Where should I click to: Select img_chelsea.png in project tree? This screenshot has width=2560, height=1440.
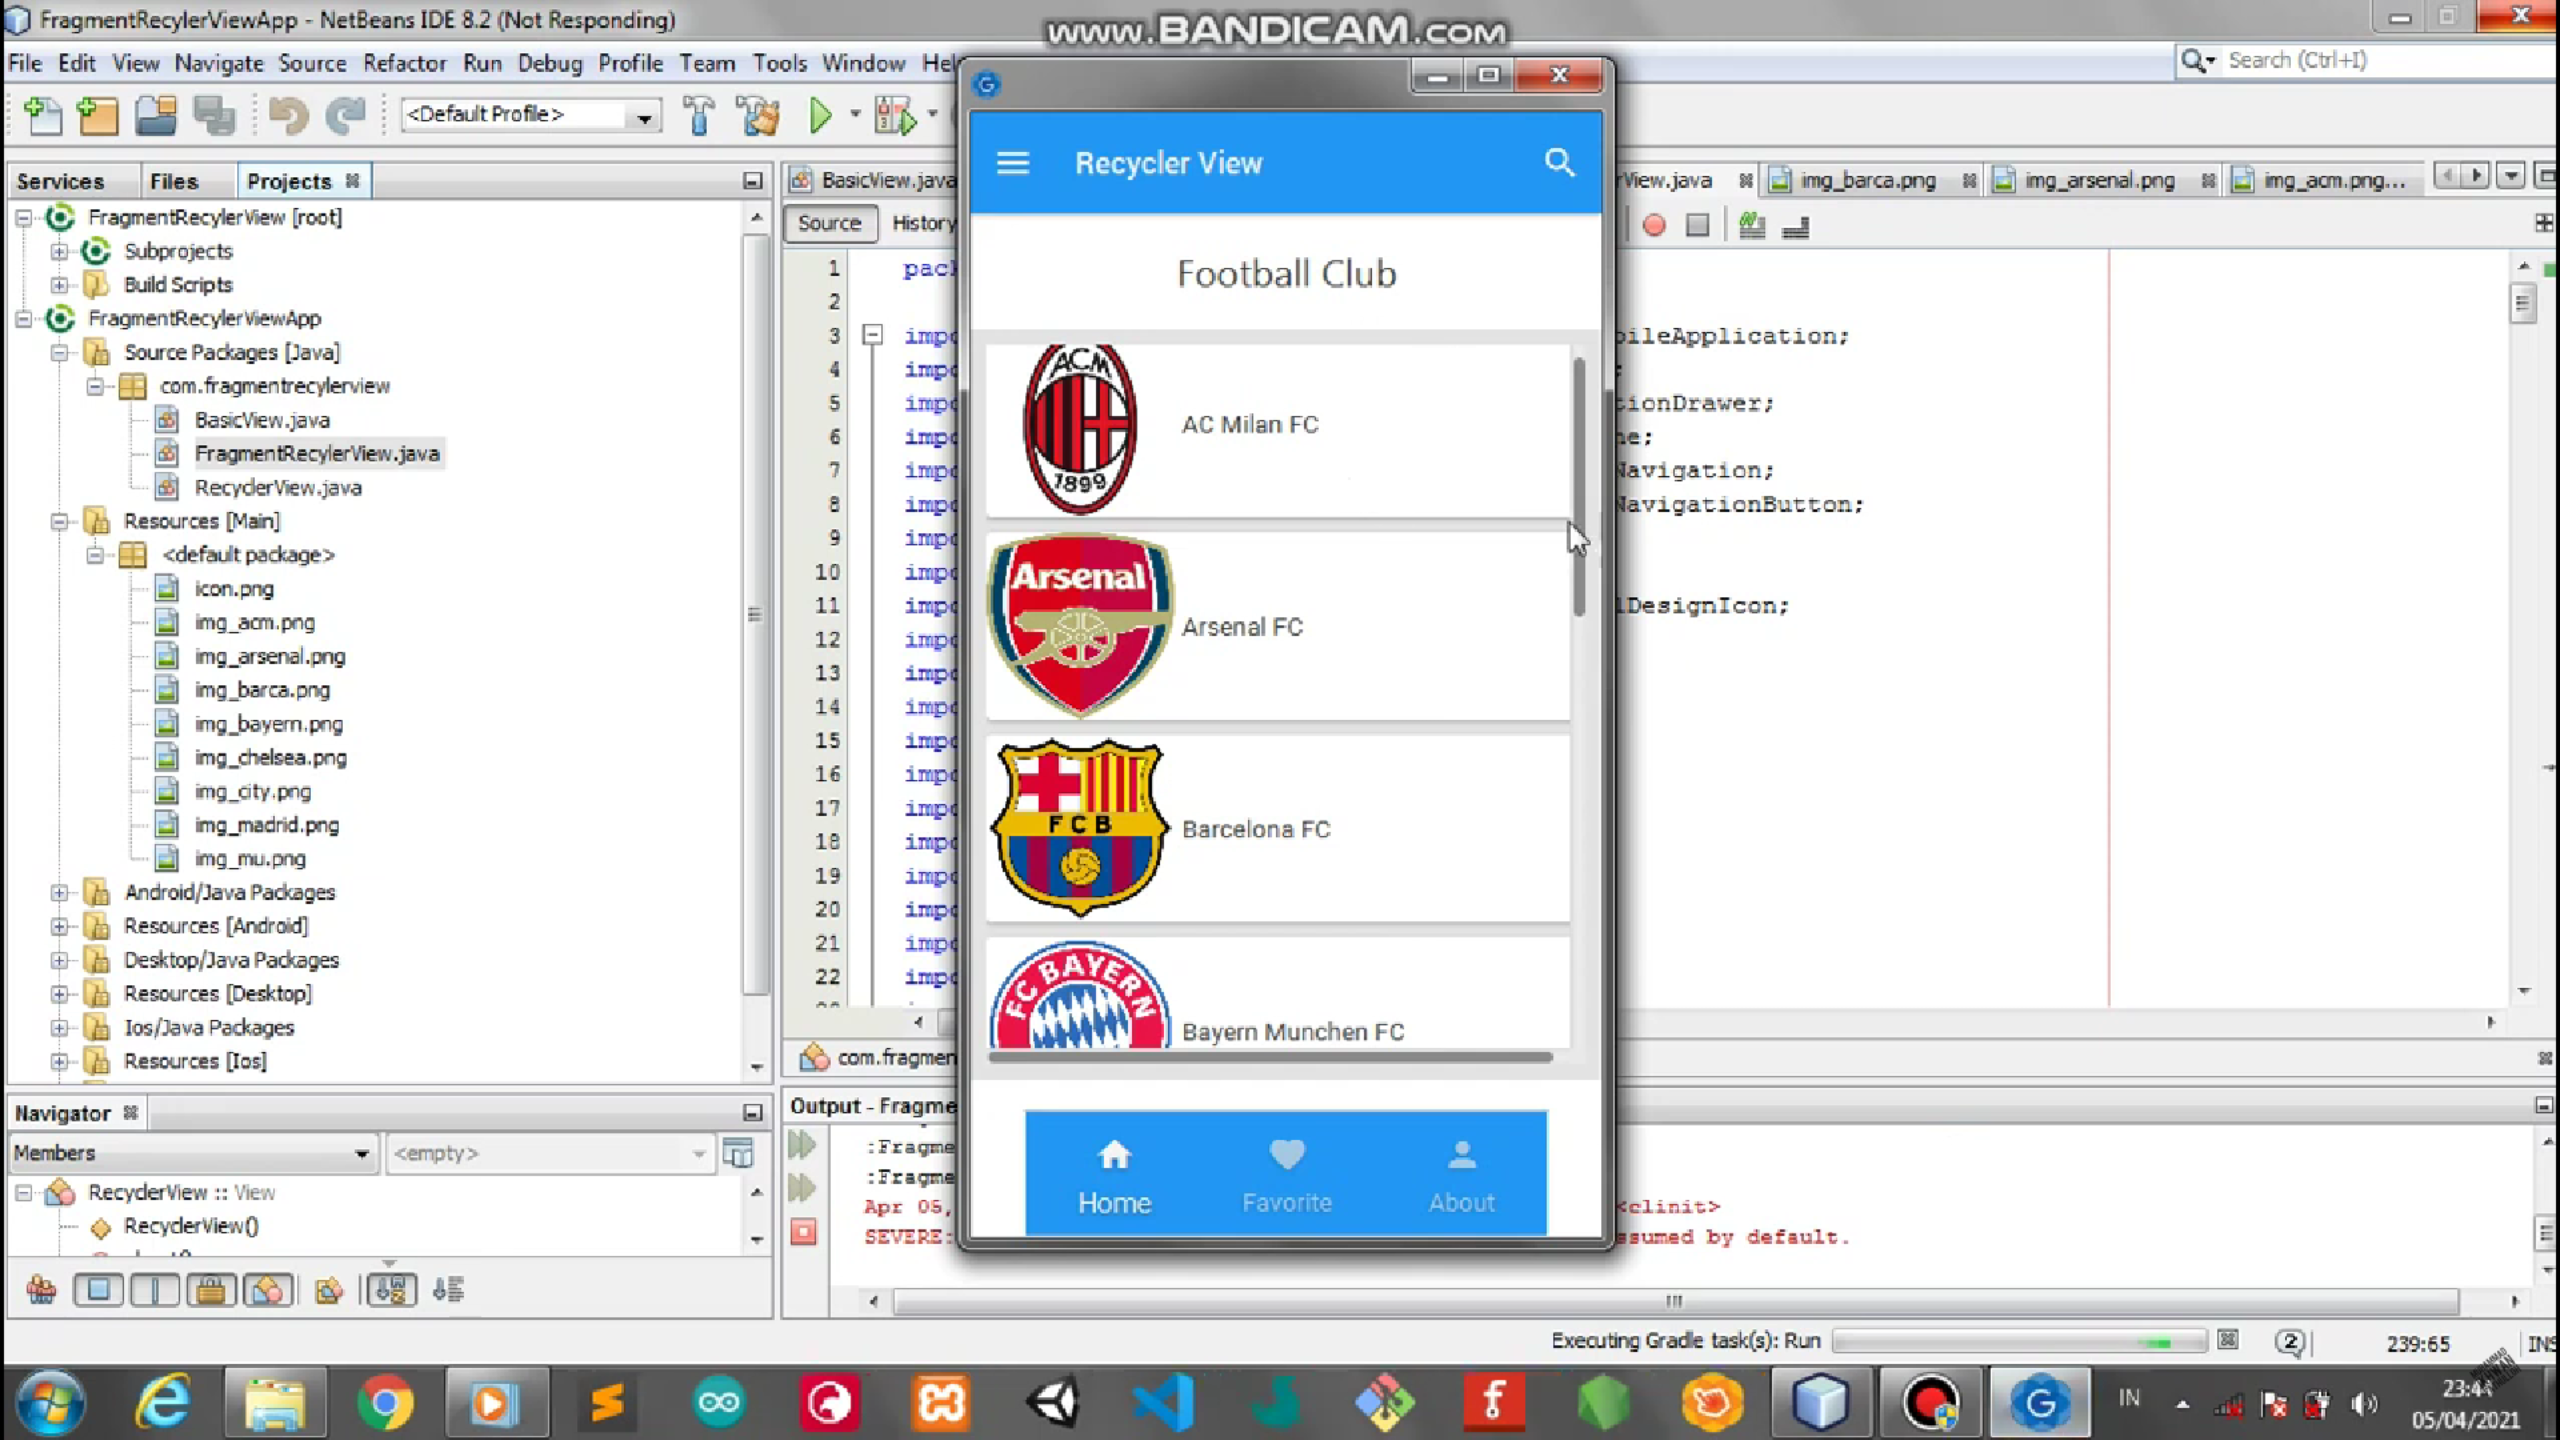coord(270,758)
